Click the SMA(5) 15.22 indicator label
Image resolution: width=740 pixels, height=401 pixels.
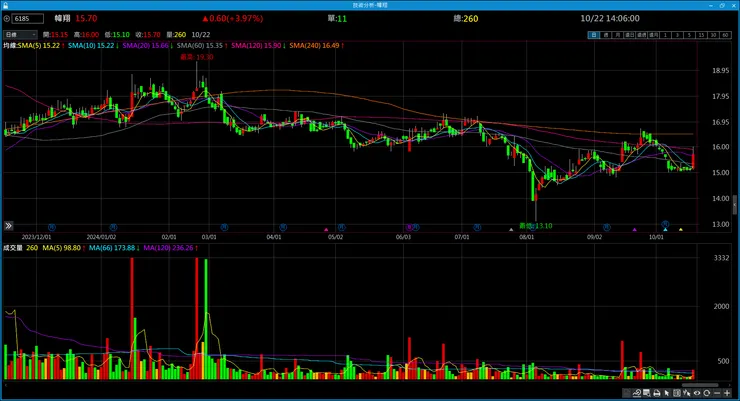tap(41, 46)
